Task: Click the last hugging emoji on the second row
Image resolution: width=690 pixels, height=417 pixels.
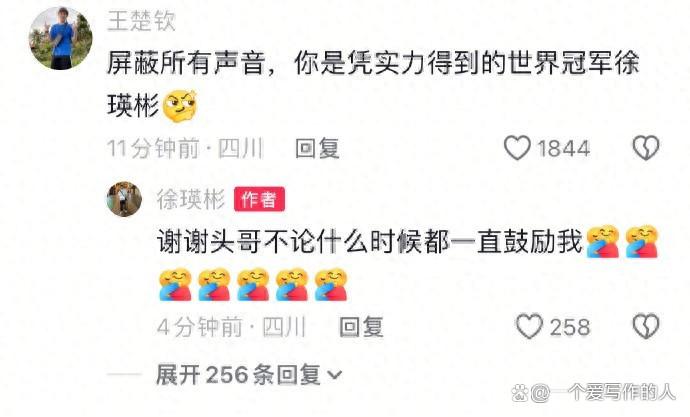Action: coord(331,285)
